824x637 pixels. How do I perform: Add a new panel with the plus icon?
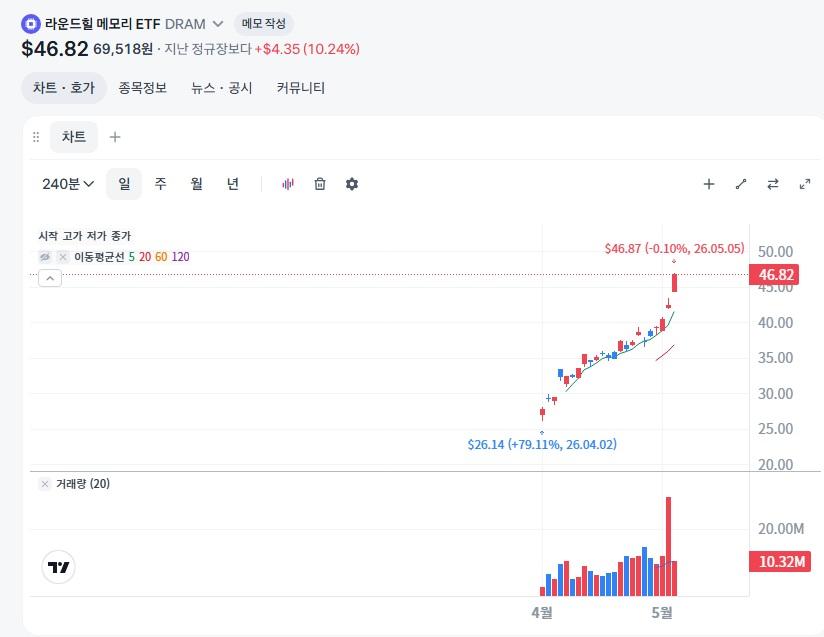(x=115, y=137)
